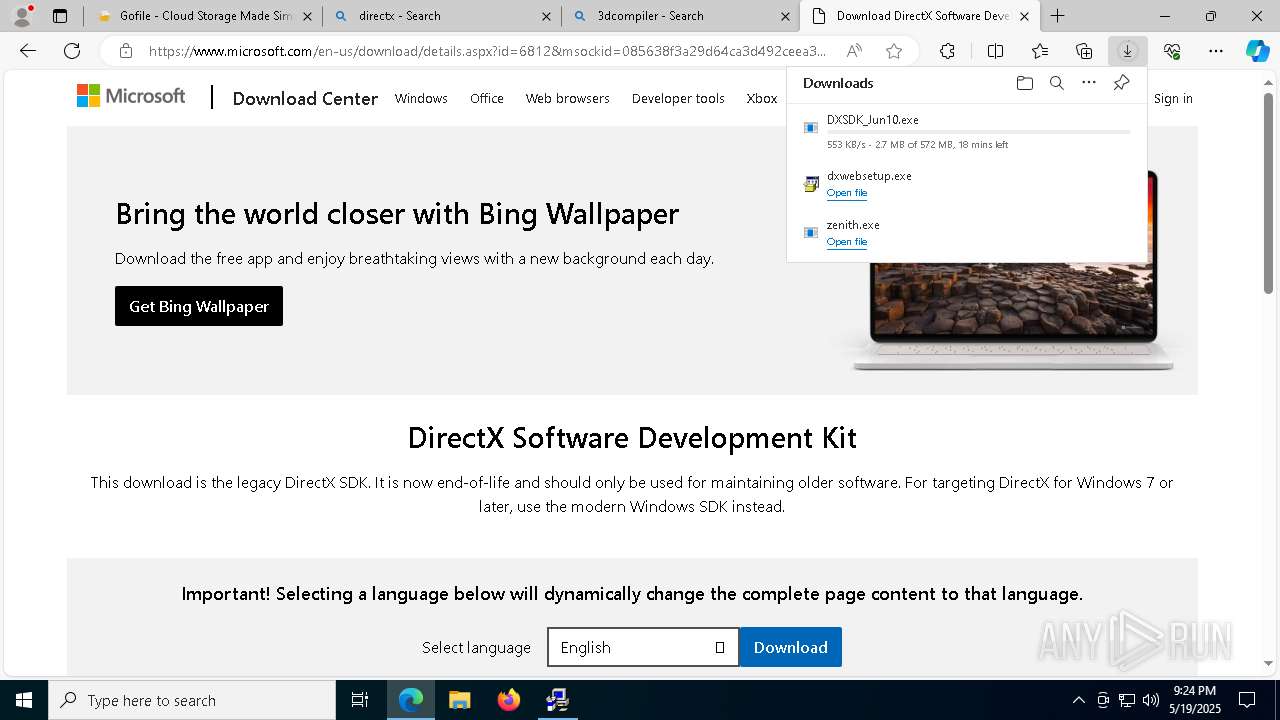Expand the English language dropdown
Image resolution: width=1280 pixels, height=720 pixels.
643,647
